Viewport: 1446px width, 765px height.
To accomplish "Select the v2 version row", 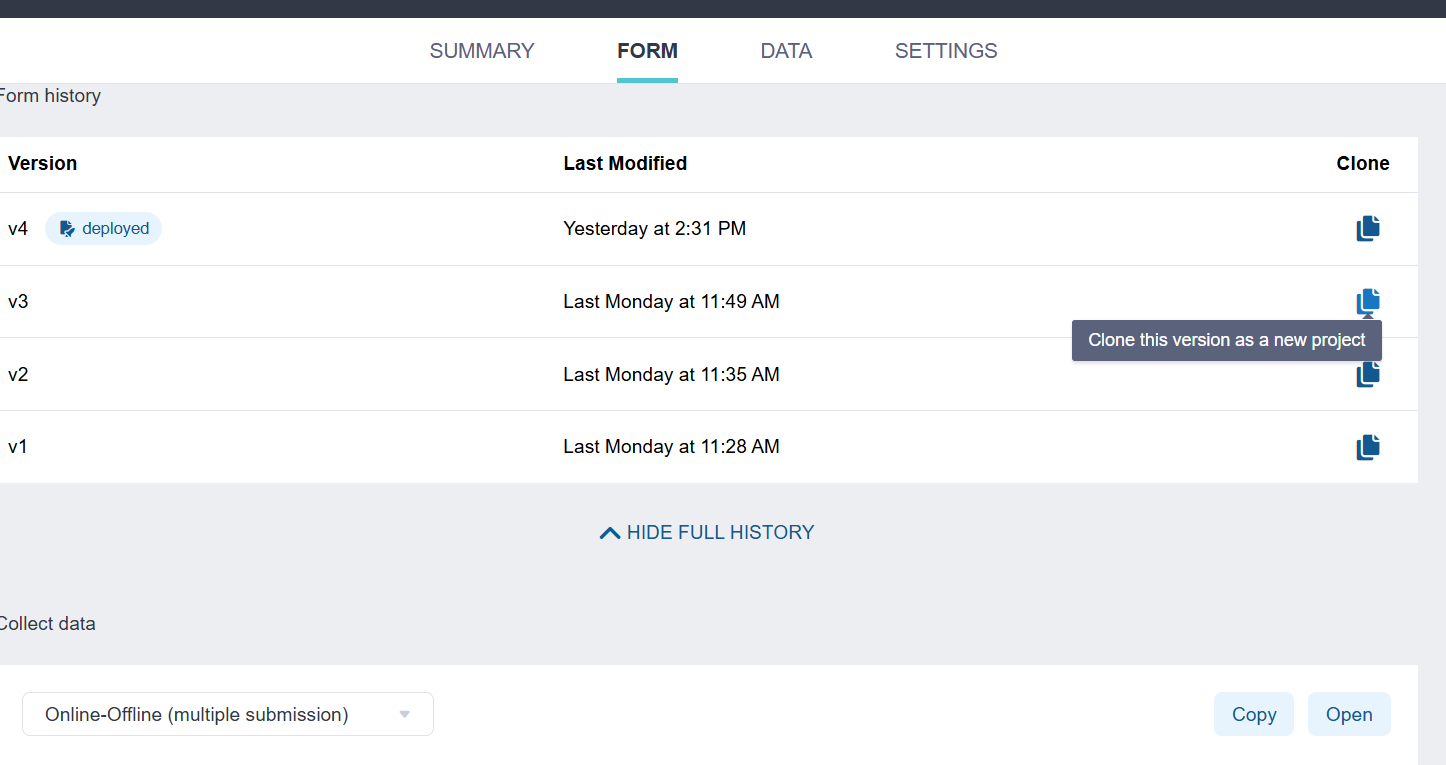I will tap(18, 374).
